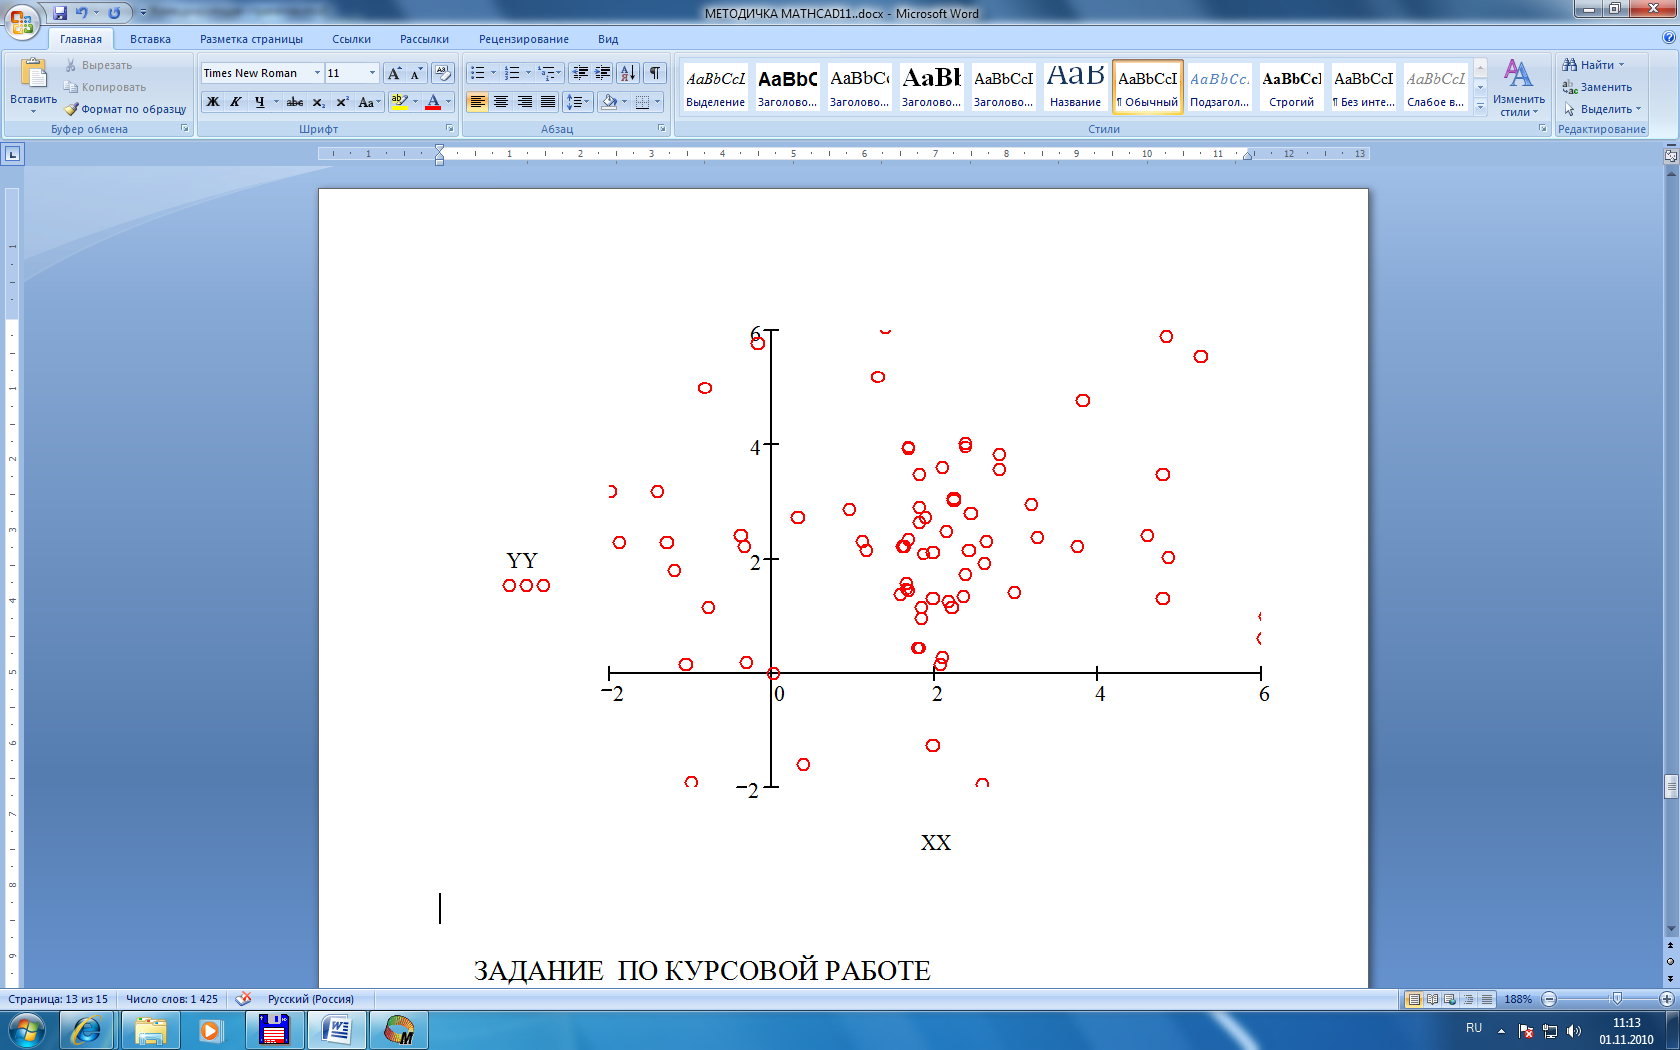This screenshot has width=1680, height=1050.
Task: Open the Разметка страницы tab
Action: [251, 39]
